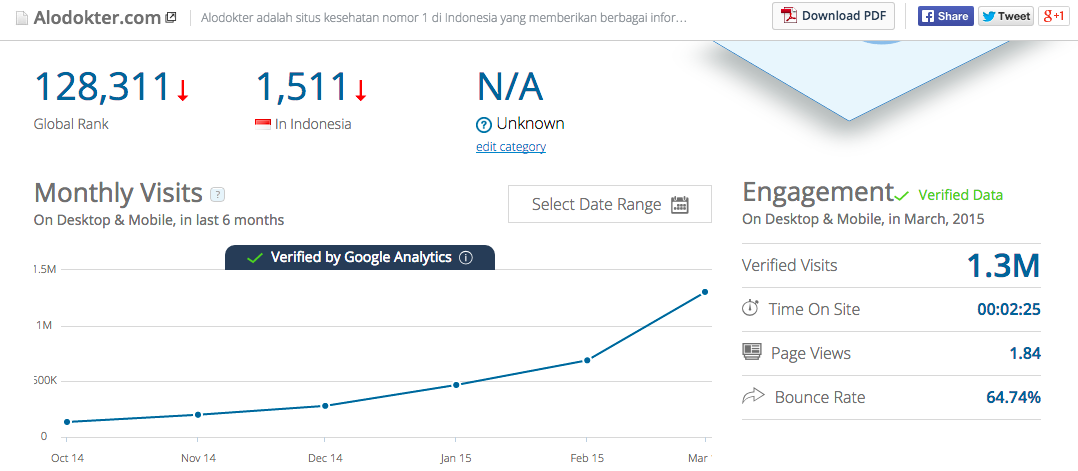Open external link icon beside Alodokter.com
This screenshot has width=1078, height=471.
tap(171, 18)
